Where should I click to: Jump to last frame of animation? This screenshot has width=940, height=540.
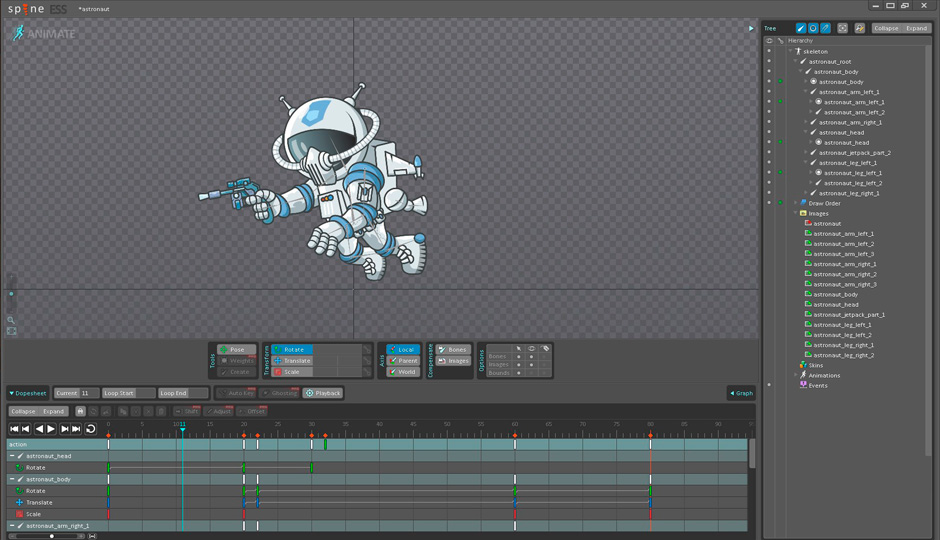point(76,429)
